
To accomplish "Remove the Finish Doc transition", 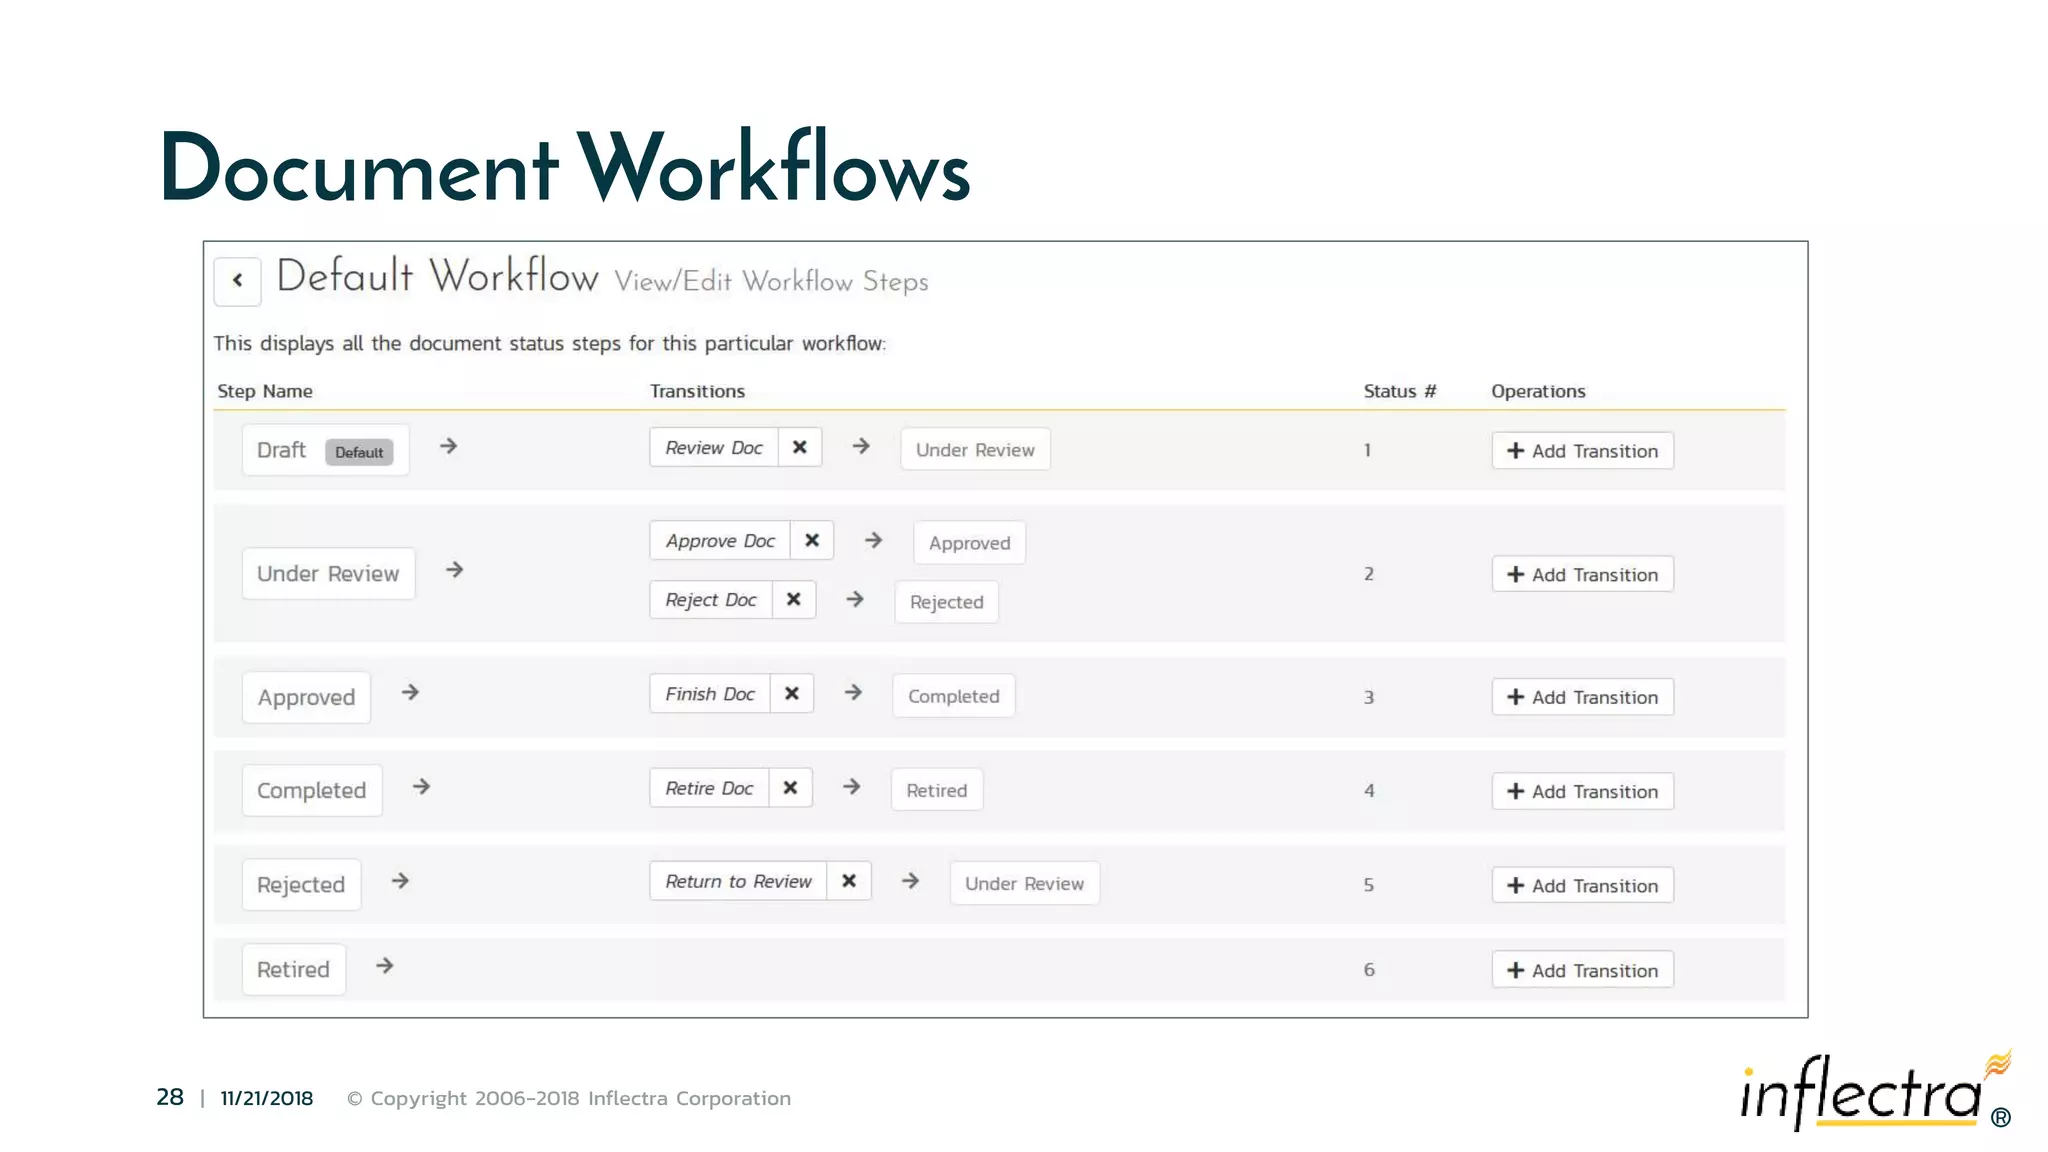I will coord(792,693).
